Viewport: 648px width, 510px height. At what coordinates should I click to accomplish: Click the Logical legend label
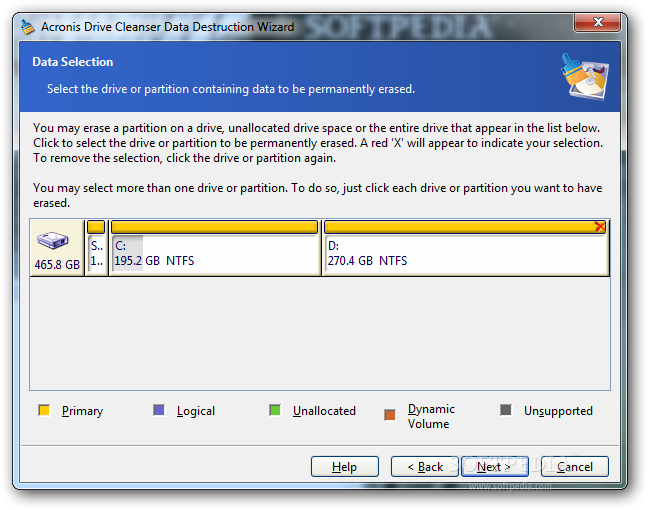[x=196, y=411]
